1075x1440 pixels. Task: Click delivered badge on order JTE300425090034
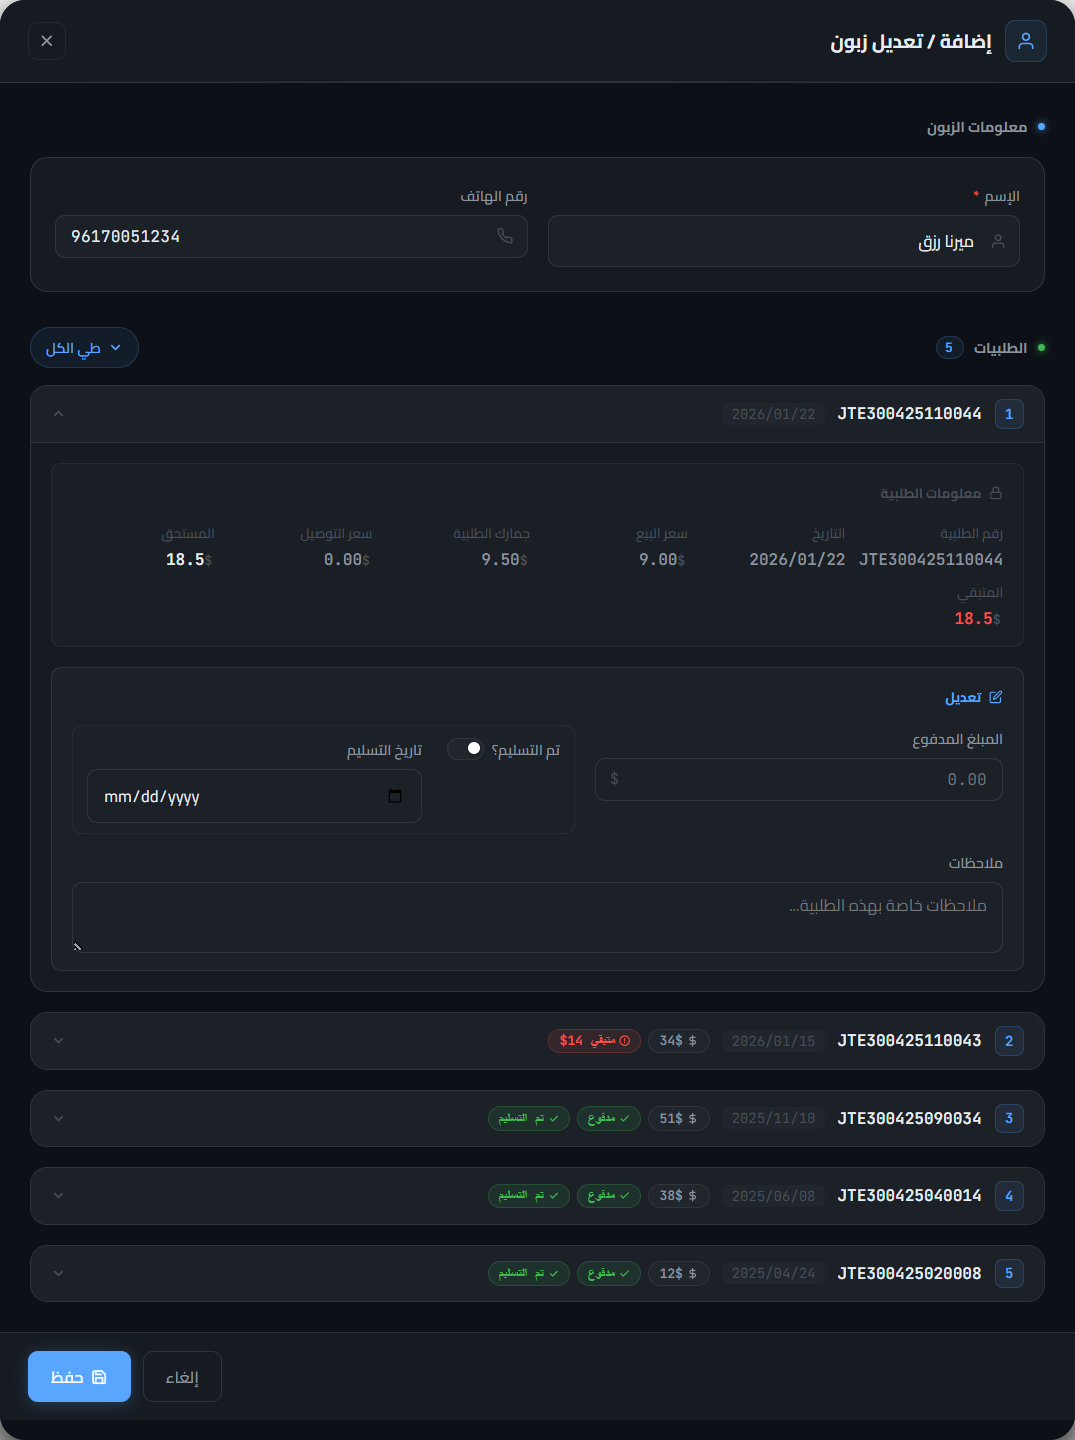[x=529, y=1118]
